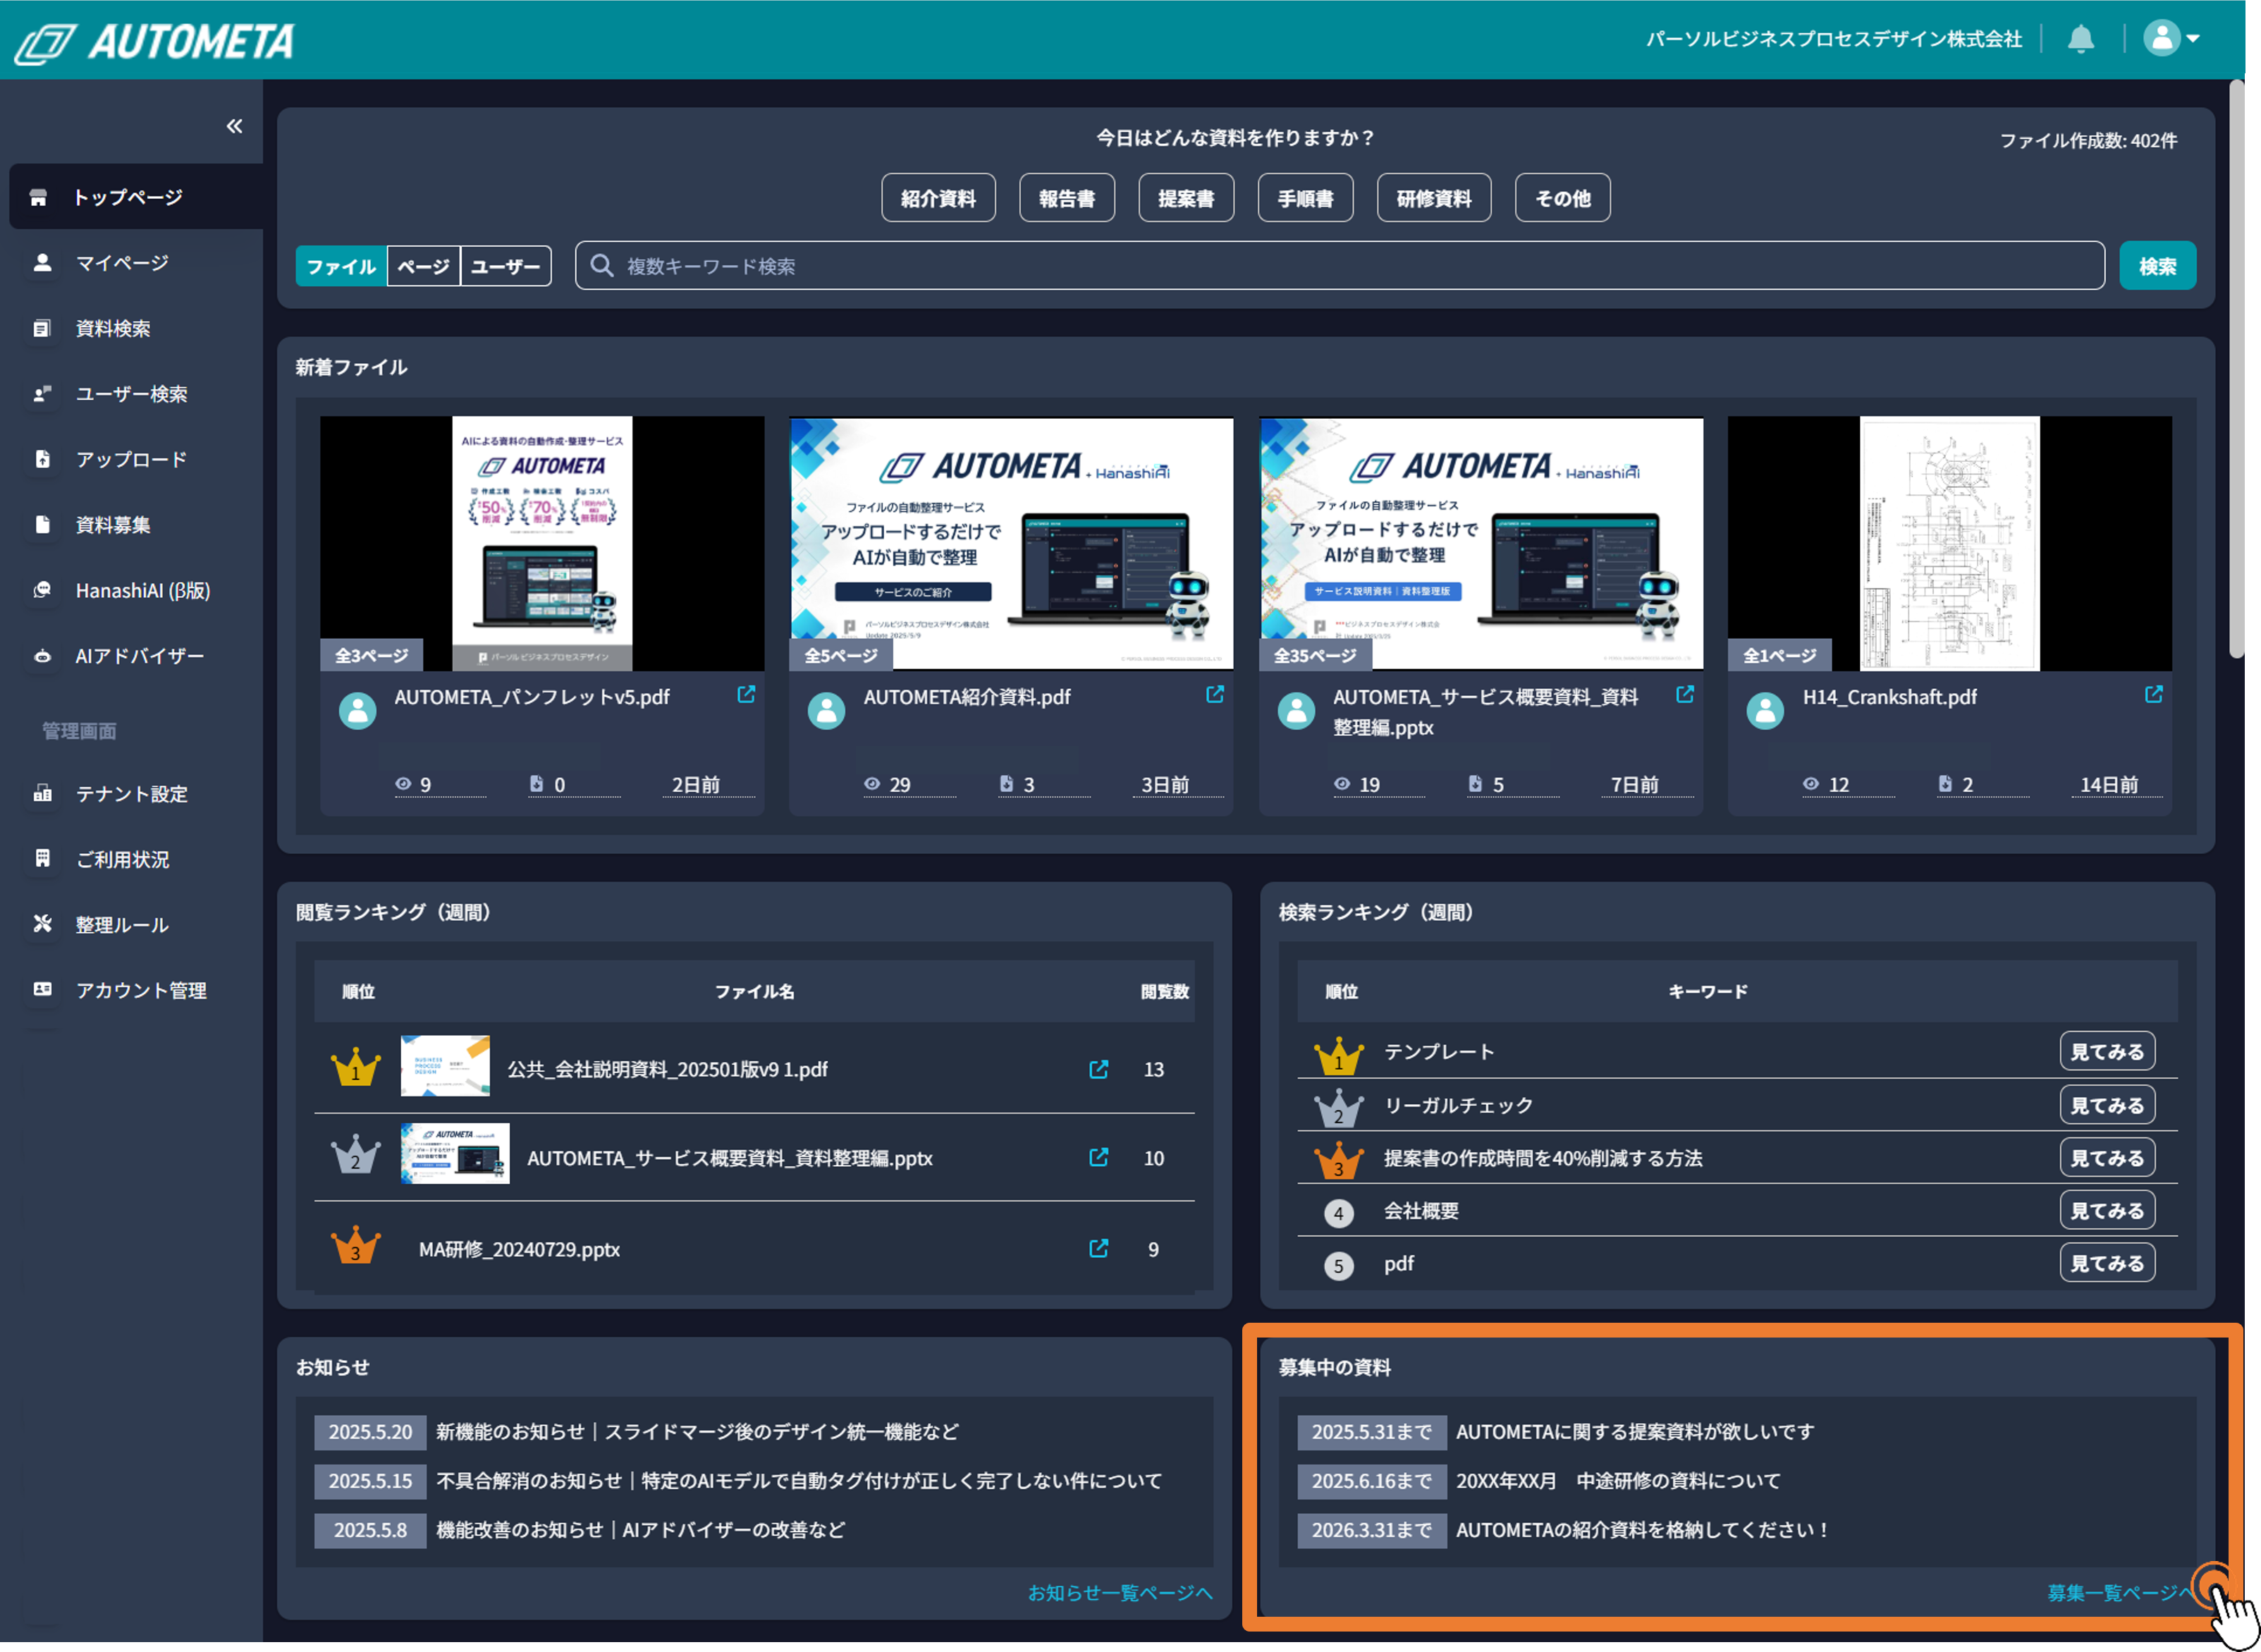Click external-link icon for AUTOMETA紹介資料.pdf
This screenshot has height=1652, width=2261.
pos(1215,695)
